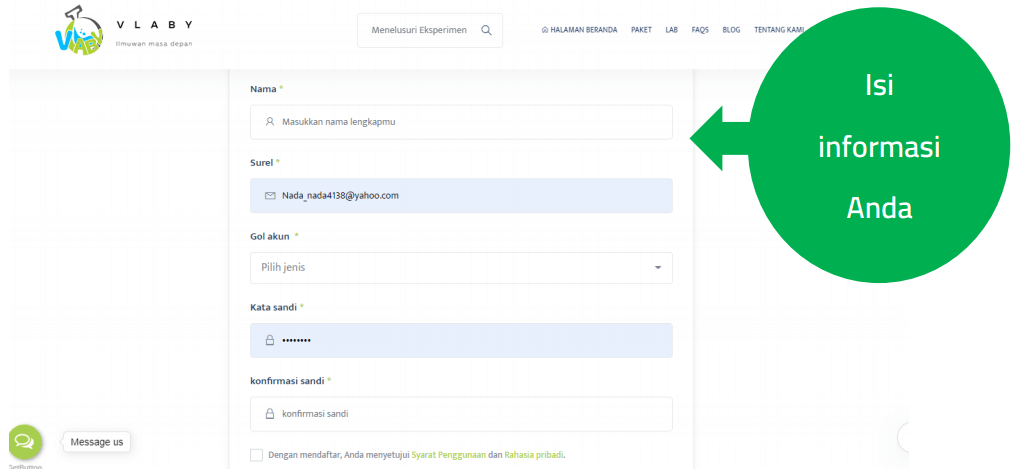Navigate to TENTANG KAMI

click(x=778, y=30)
